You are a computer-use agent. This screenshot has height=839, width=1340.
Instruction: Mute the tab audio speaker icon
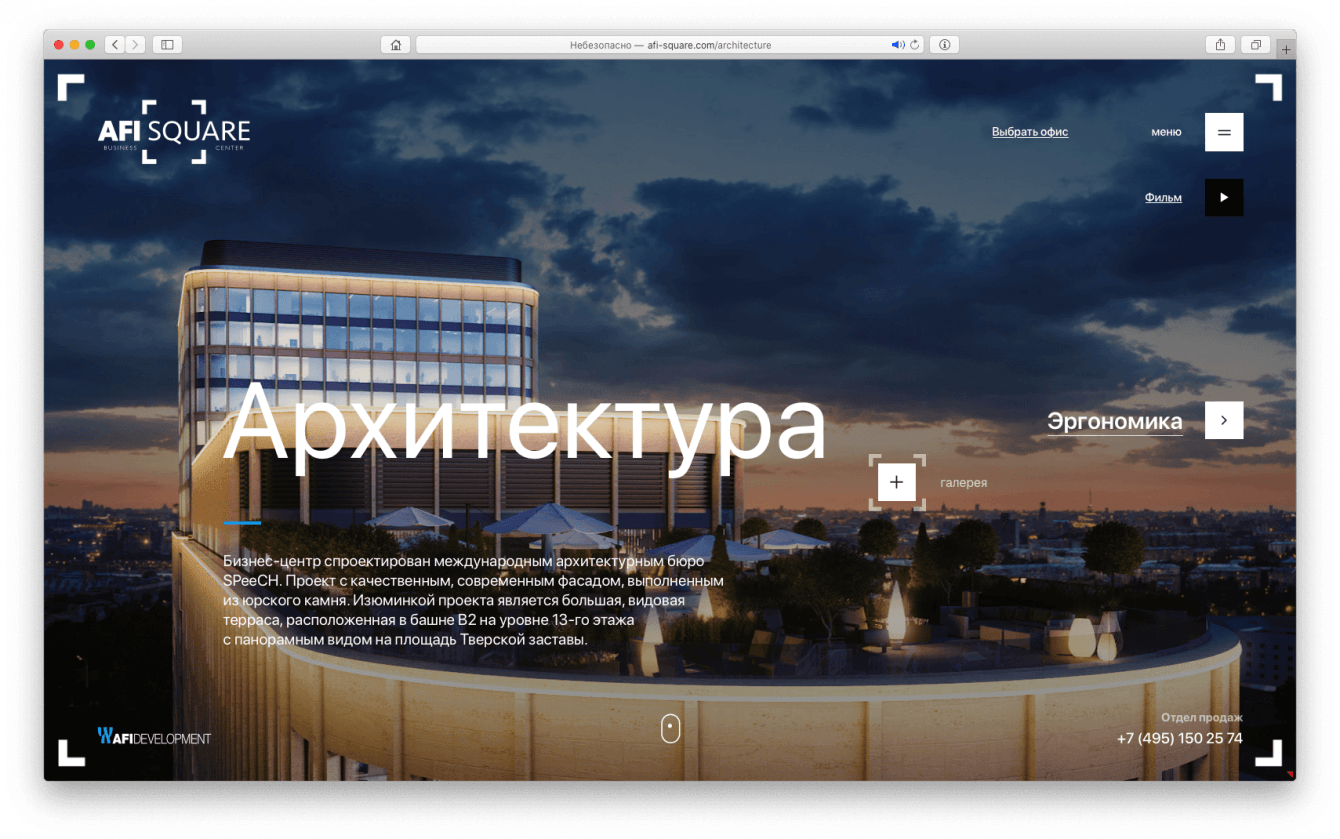pos(897,45)
